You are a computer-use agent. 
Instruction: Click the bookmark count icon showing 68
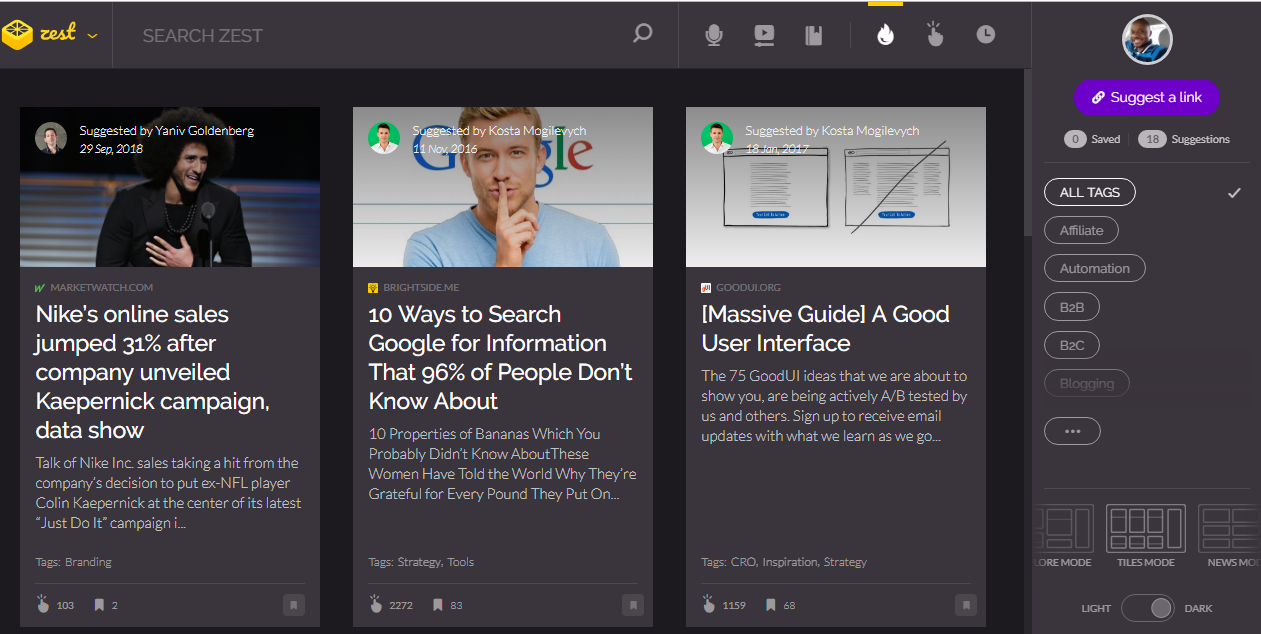pyautogui.click(x=771, y=605)
